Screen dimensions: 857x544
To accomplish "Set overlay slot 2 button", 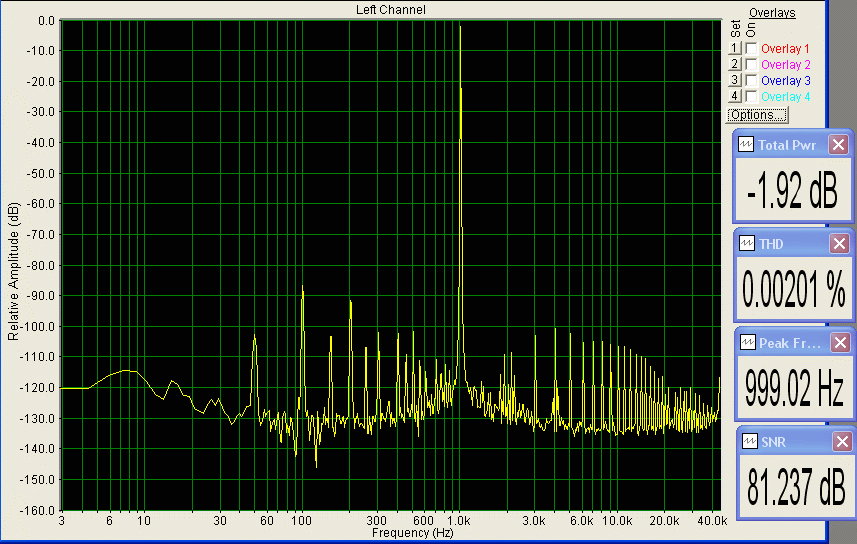I will [x=735, y=64].
